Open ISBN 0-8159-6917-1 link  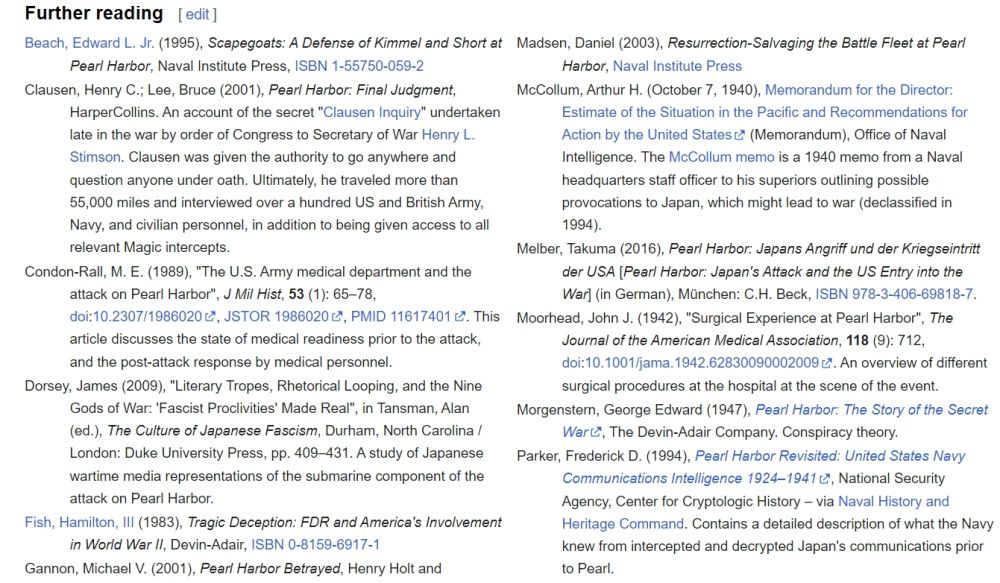click(x=315, y=545)
